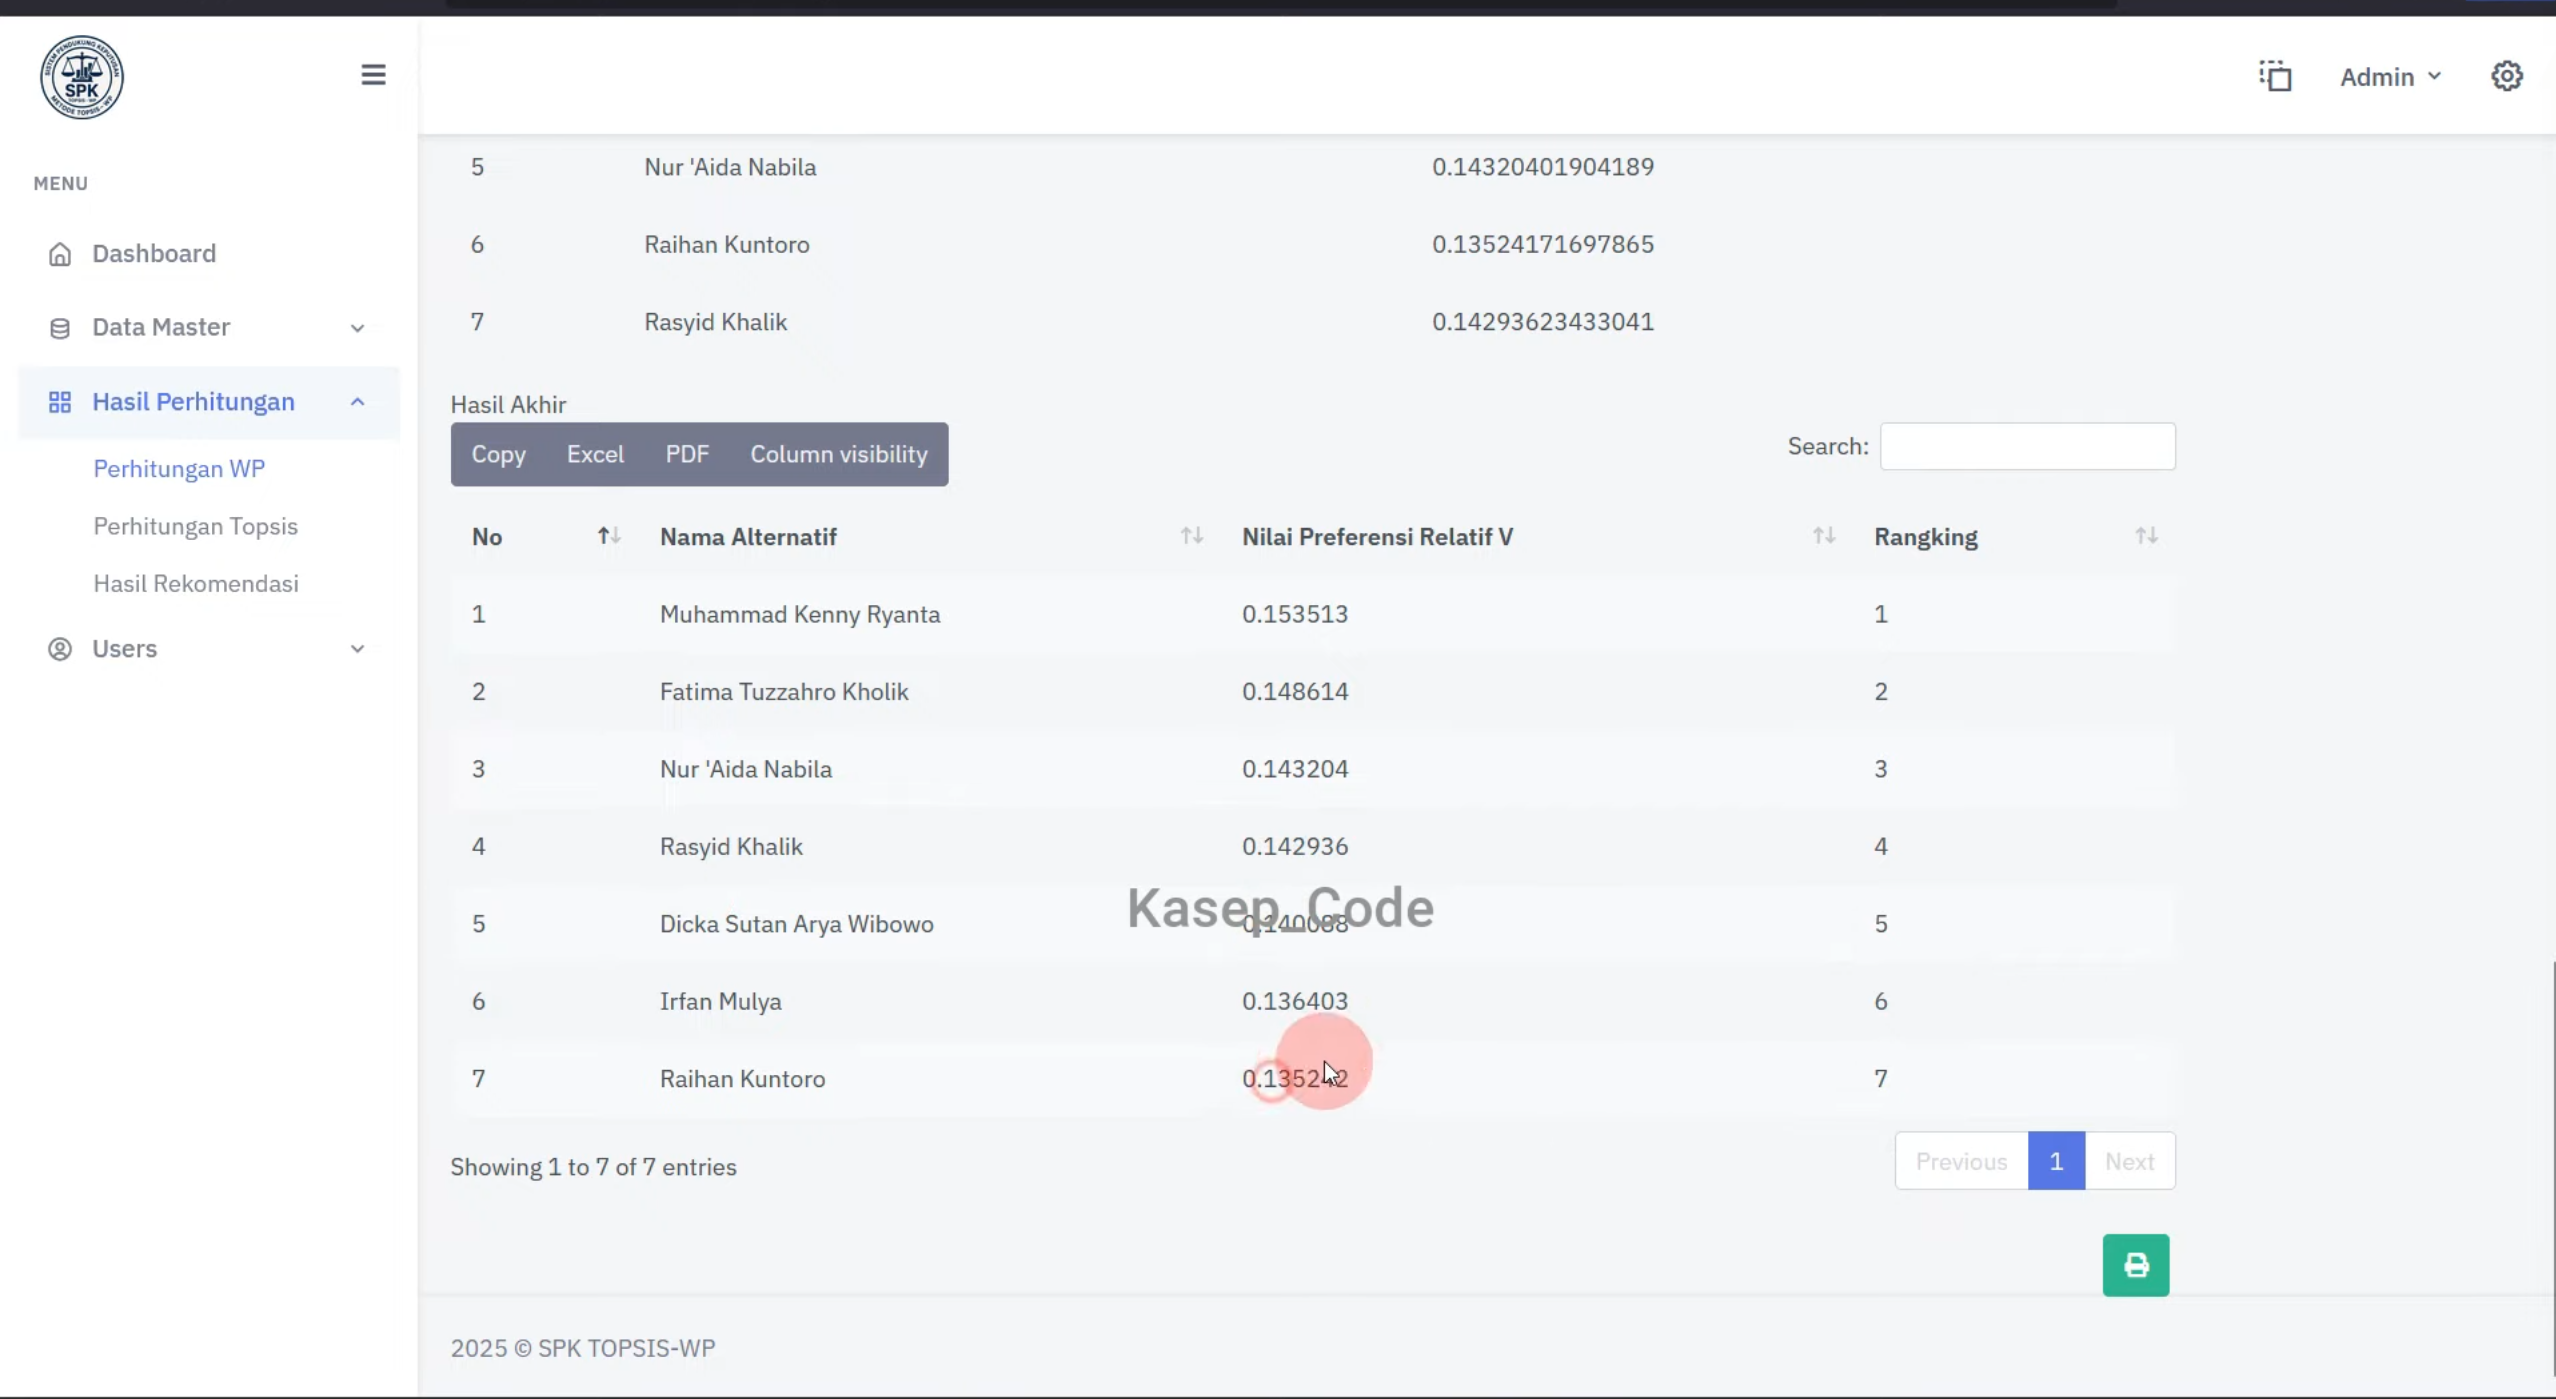Click the Next pagination button
The height and width of the screenshot is (1399, 2556).
click(x=2129, y=1161)
